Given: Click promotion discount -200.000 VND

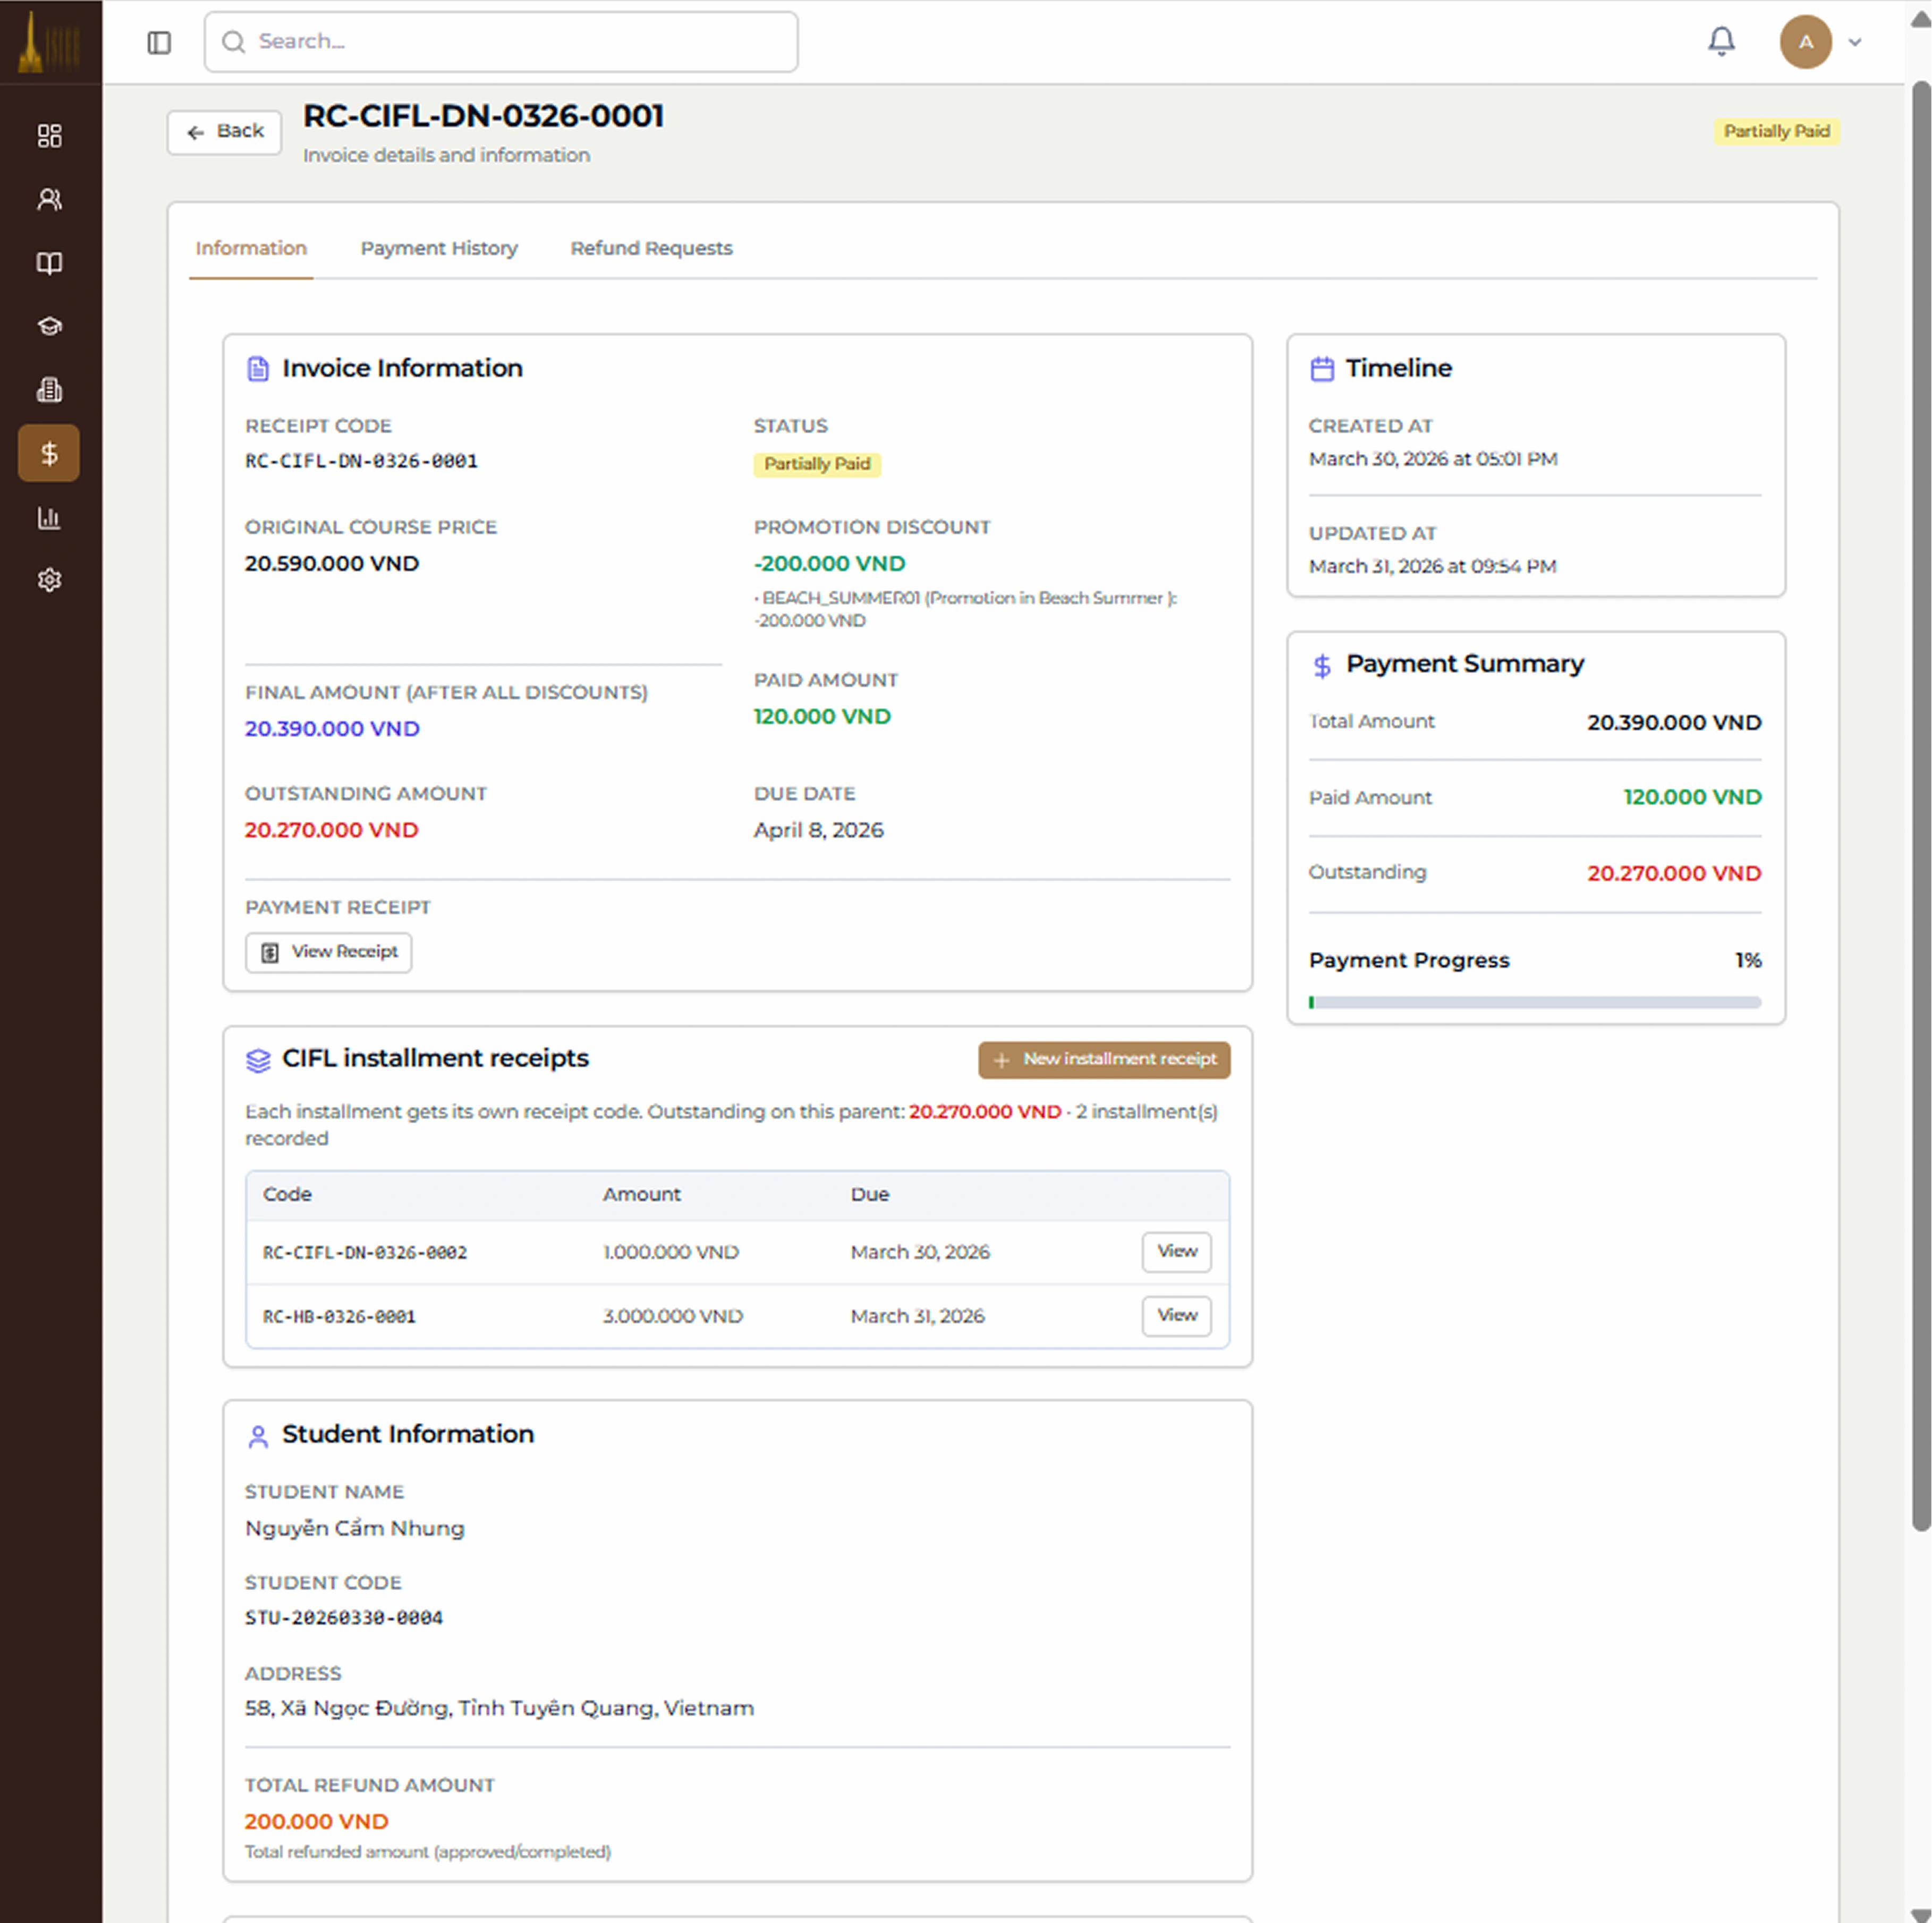Looking at the screenshot, I should (x=830, y=564).
